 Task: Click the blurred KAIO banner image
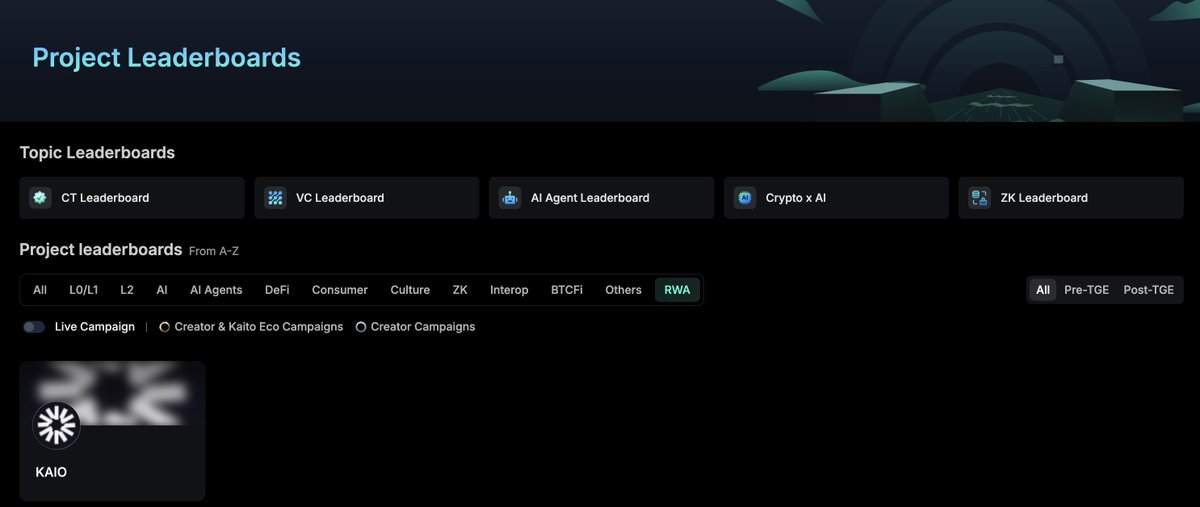click(x=112, y=393)
